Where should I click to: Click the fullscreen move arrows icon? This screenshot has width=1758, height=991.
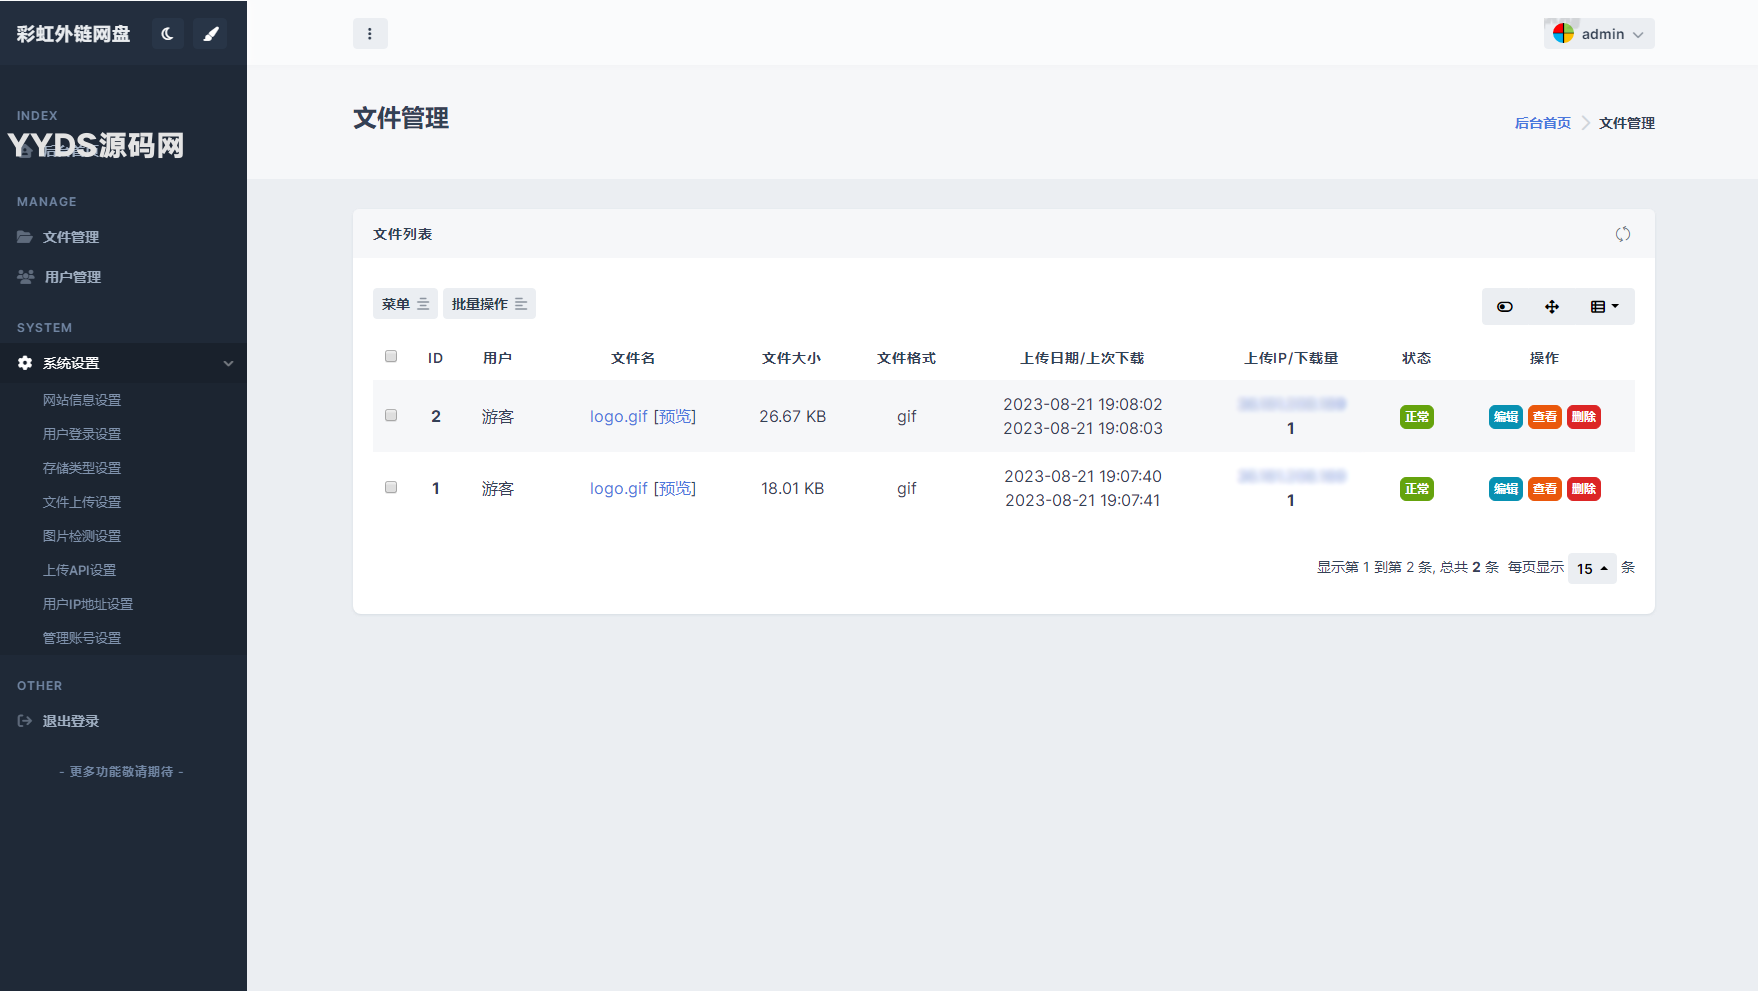pyautogui.click(x=1551, y=307)
